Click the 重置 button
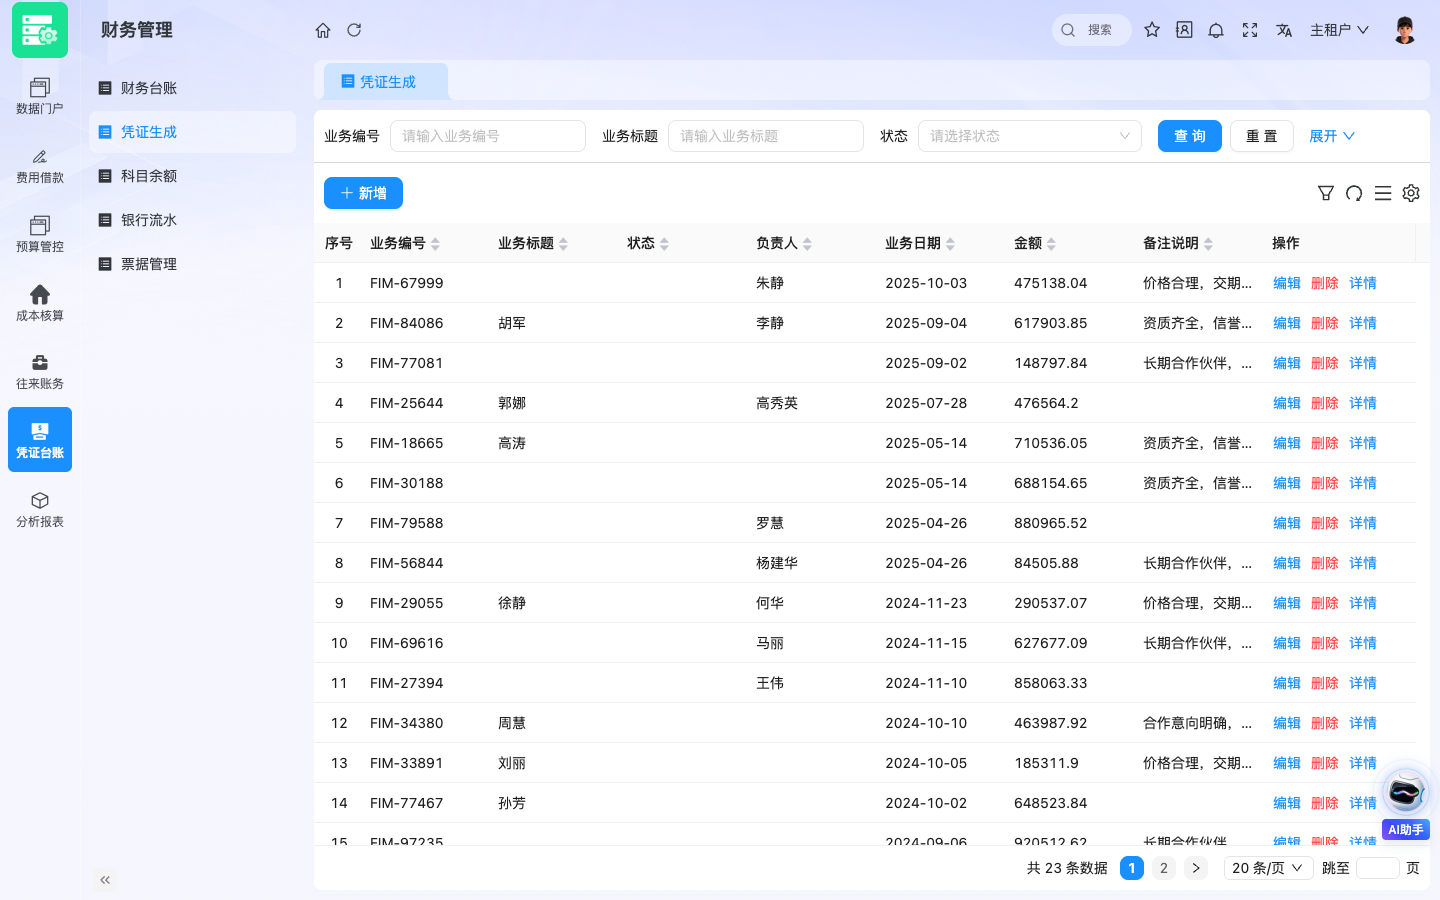 [x=1262, y=136]
